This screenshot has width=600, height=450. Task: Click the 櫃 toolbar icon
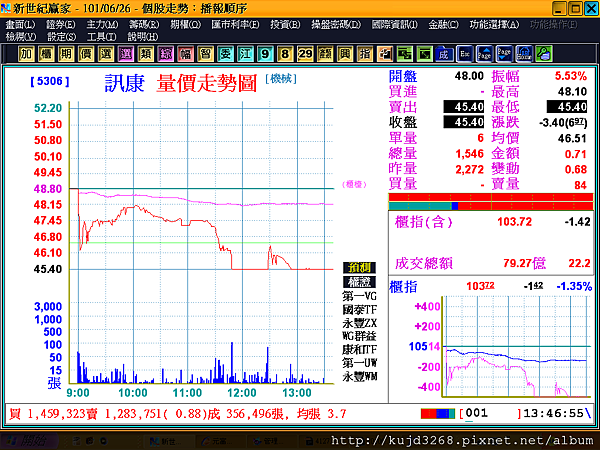(x=46, y=54)
